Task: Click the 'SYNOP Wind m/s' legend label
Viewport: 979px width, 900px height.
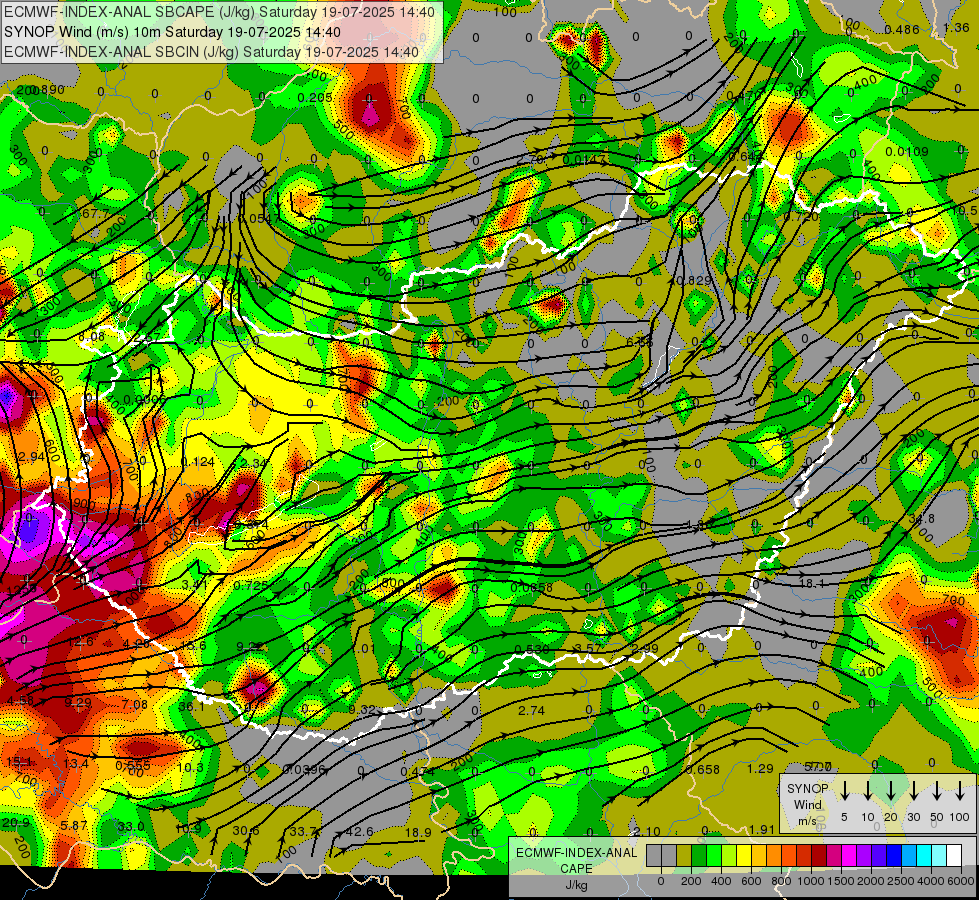Action: (x=807, y=804)
